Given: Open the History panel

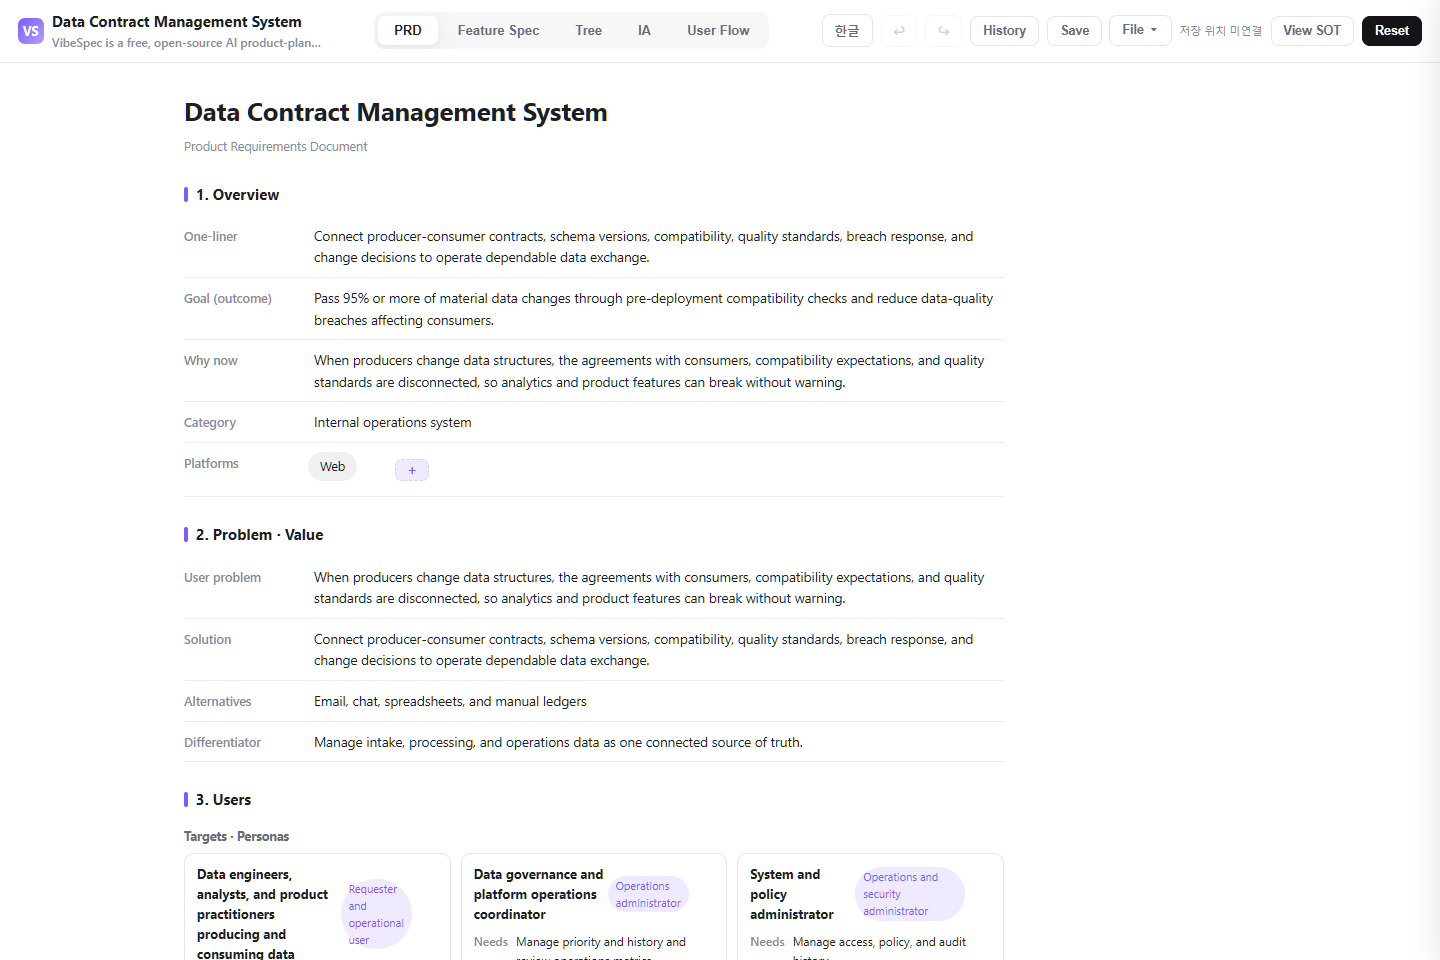Looking at the screenshot, I should 1004,31.
